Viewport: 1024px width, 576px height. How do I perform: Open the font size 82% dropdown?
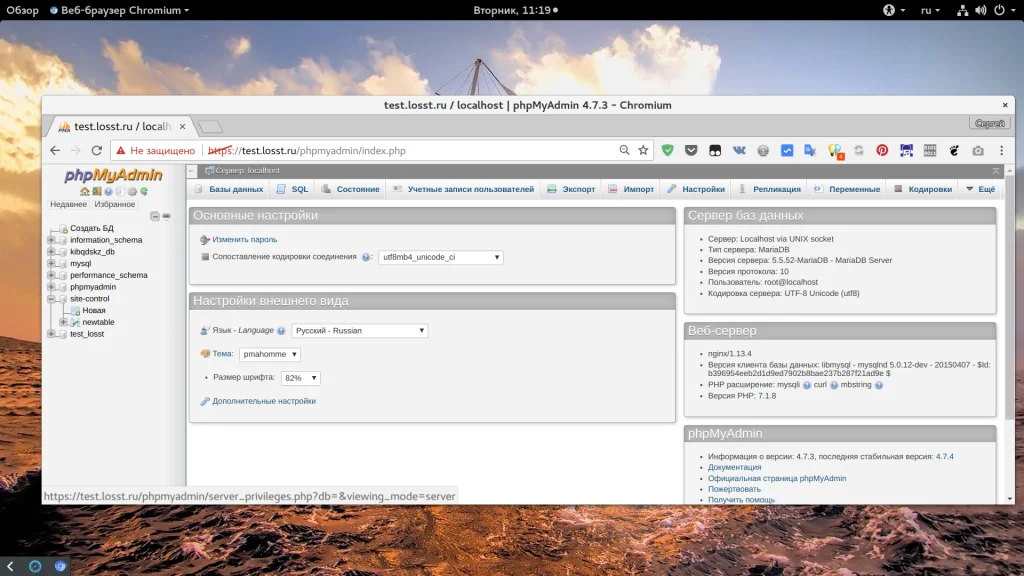pos(300,378)
